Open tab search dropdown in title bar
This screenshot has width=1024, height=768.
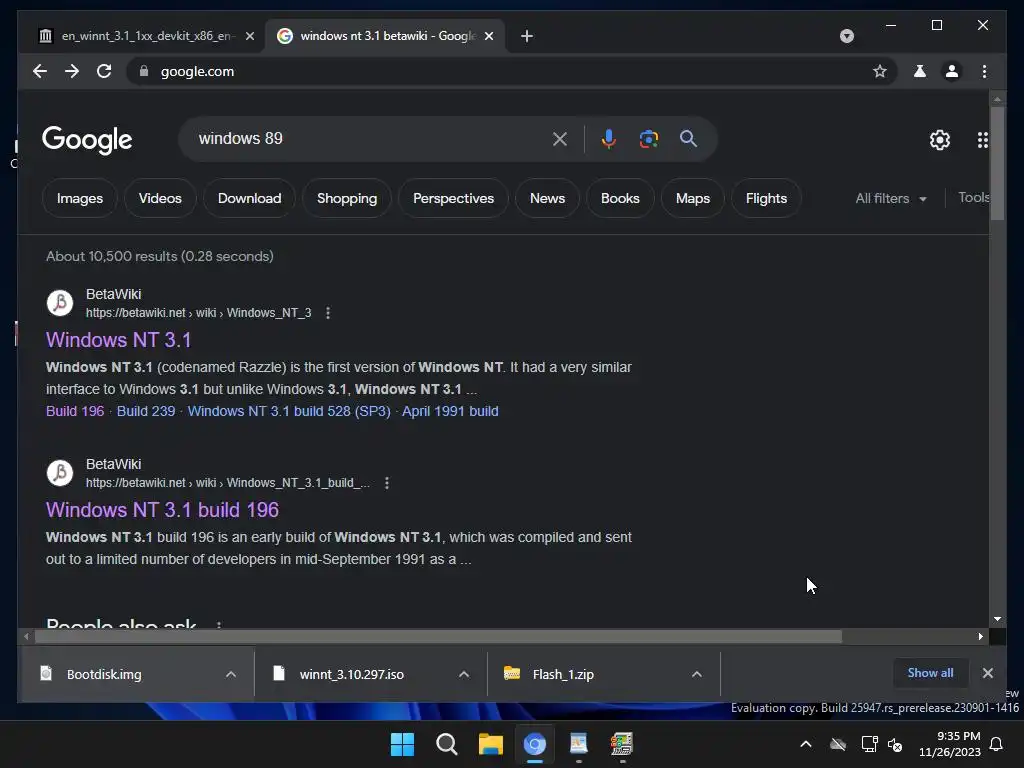pyautogui.click(x=846, y=36)
